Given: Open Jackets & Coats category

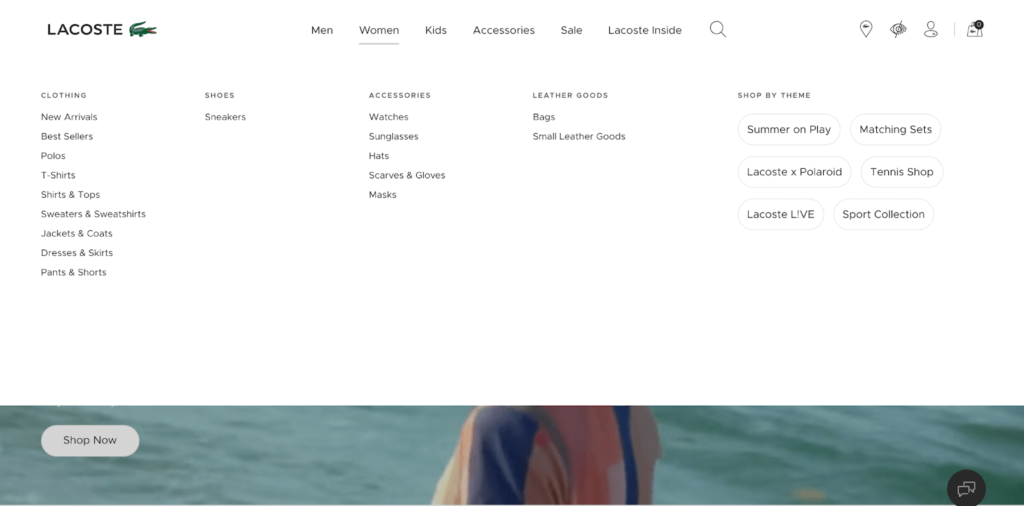Looking at the screenshot, I should tap(76, 234).
